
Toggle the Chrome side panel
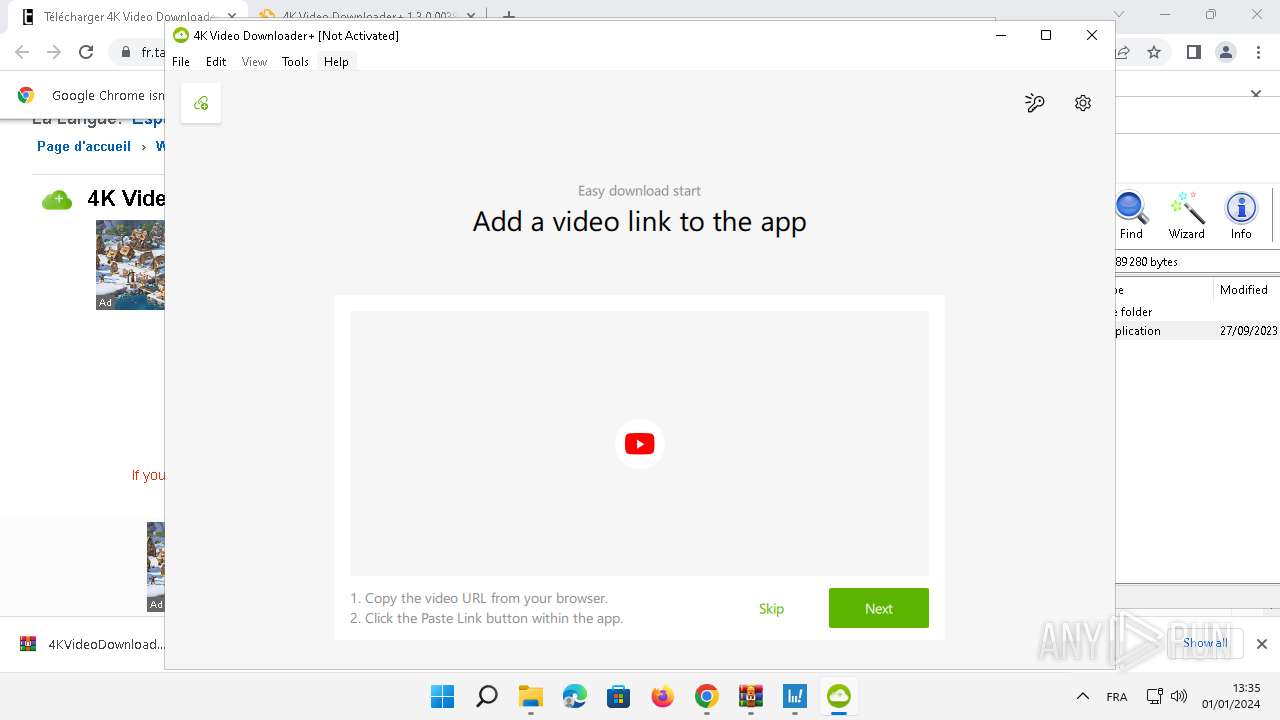(x=1193, y=52)
